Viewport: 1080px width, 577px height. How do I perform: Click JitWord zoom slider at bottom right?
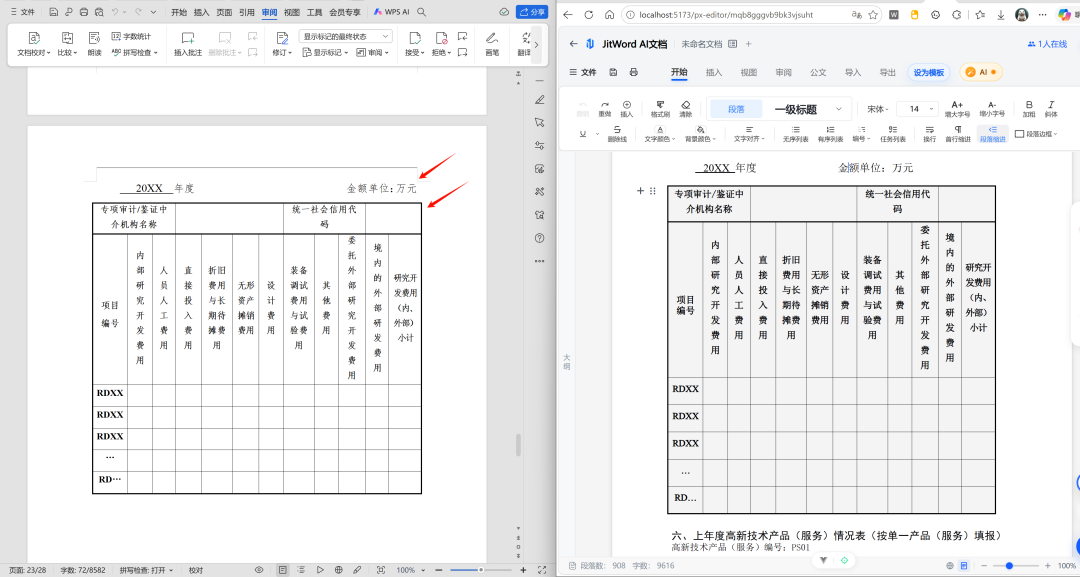(x=1015, y=565)
